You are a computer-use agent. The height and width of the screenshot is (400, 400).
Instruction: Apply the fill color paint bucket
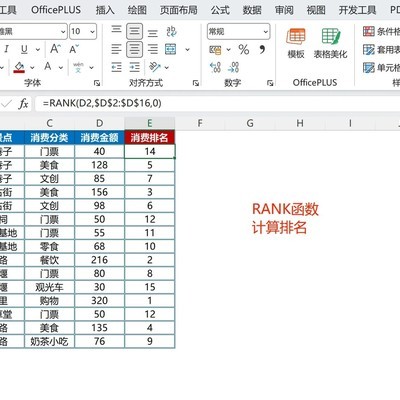point(19,67)
